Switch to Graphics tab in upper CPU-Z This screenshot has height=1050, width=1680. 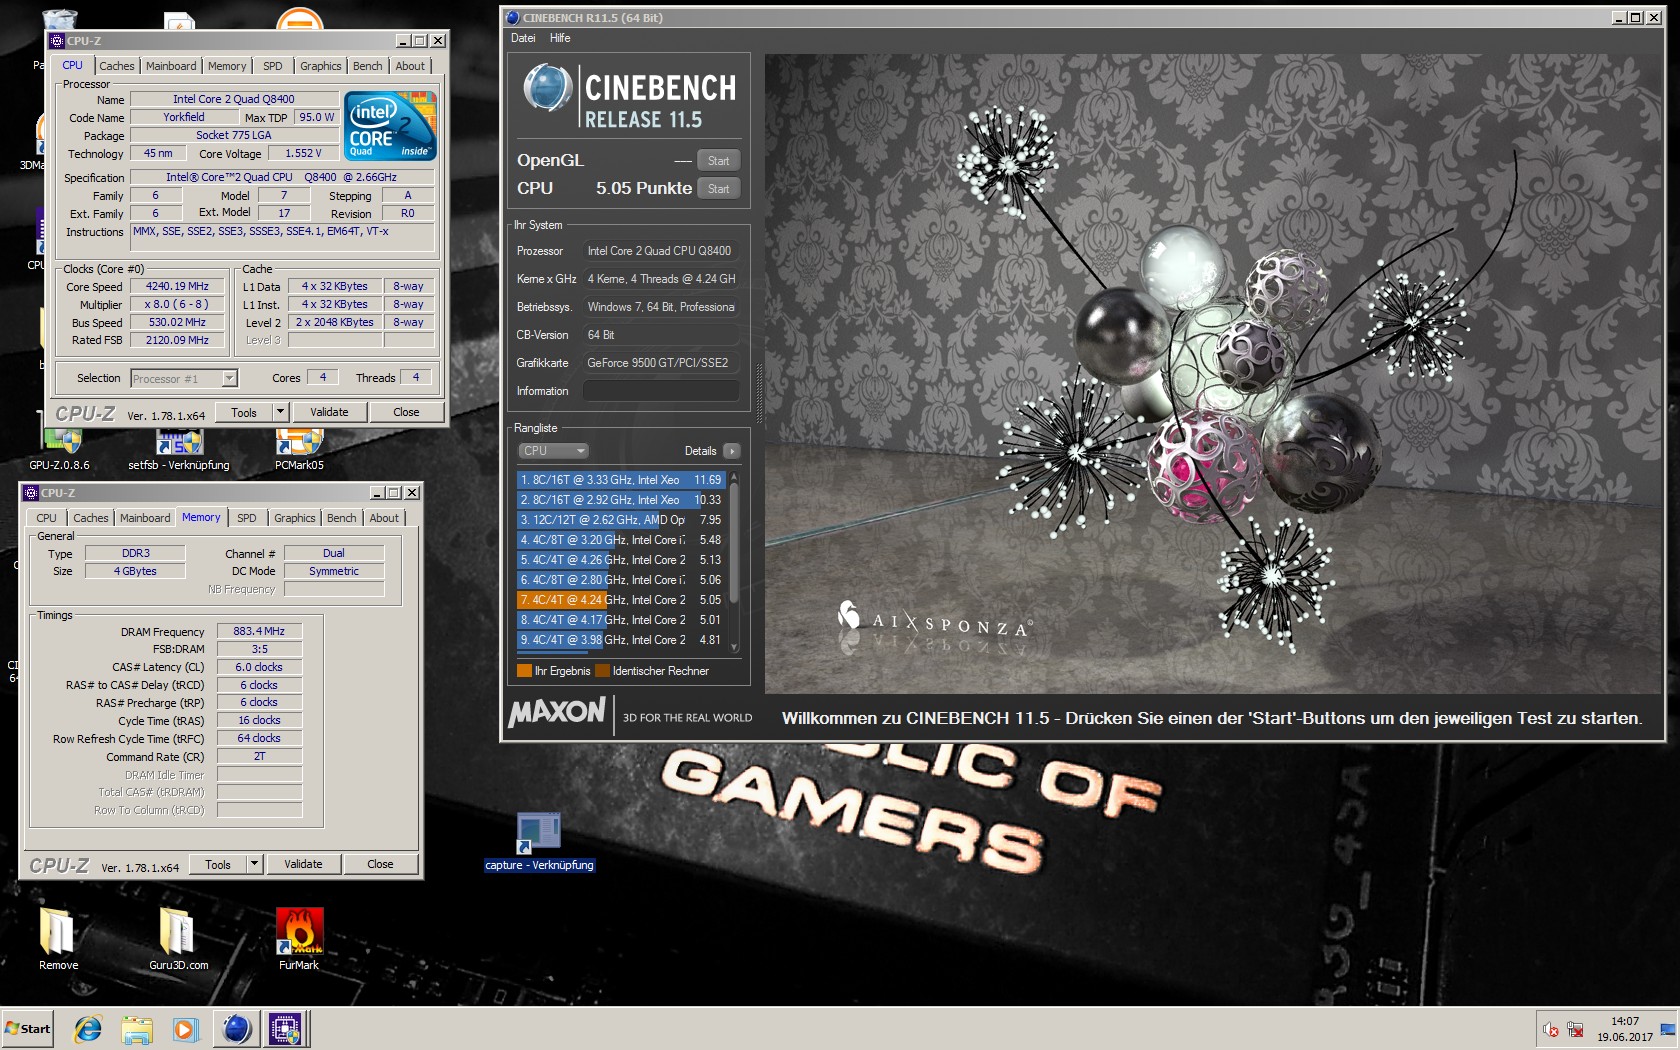321,66
